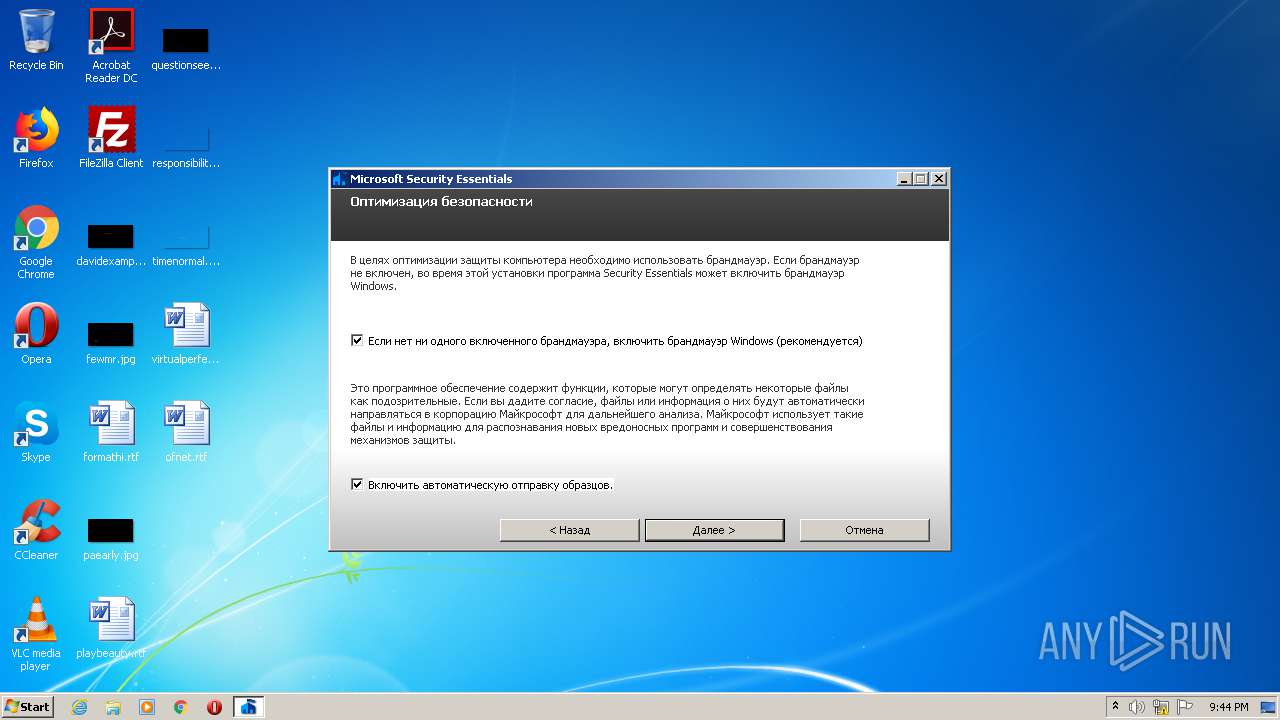Select the davidexamp... desktop file
The height and width of the screenshot is (720, 1280).
point(111,243)
